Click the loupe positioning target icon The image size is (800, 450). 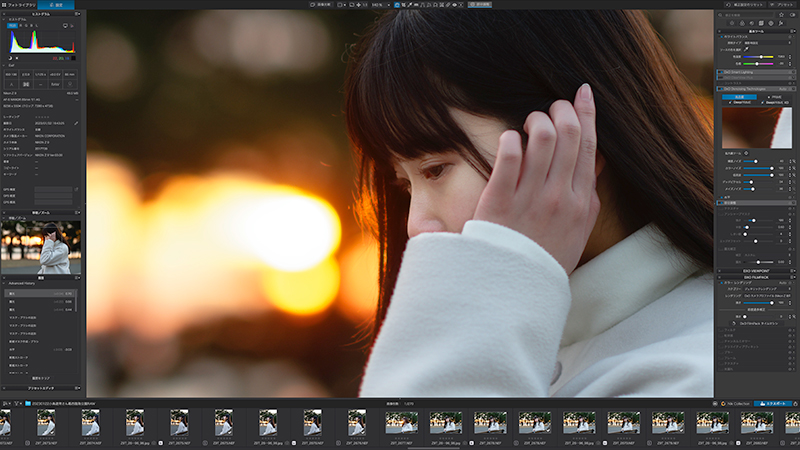point(746,153)
